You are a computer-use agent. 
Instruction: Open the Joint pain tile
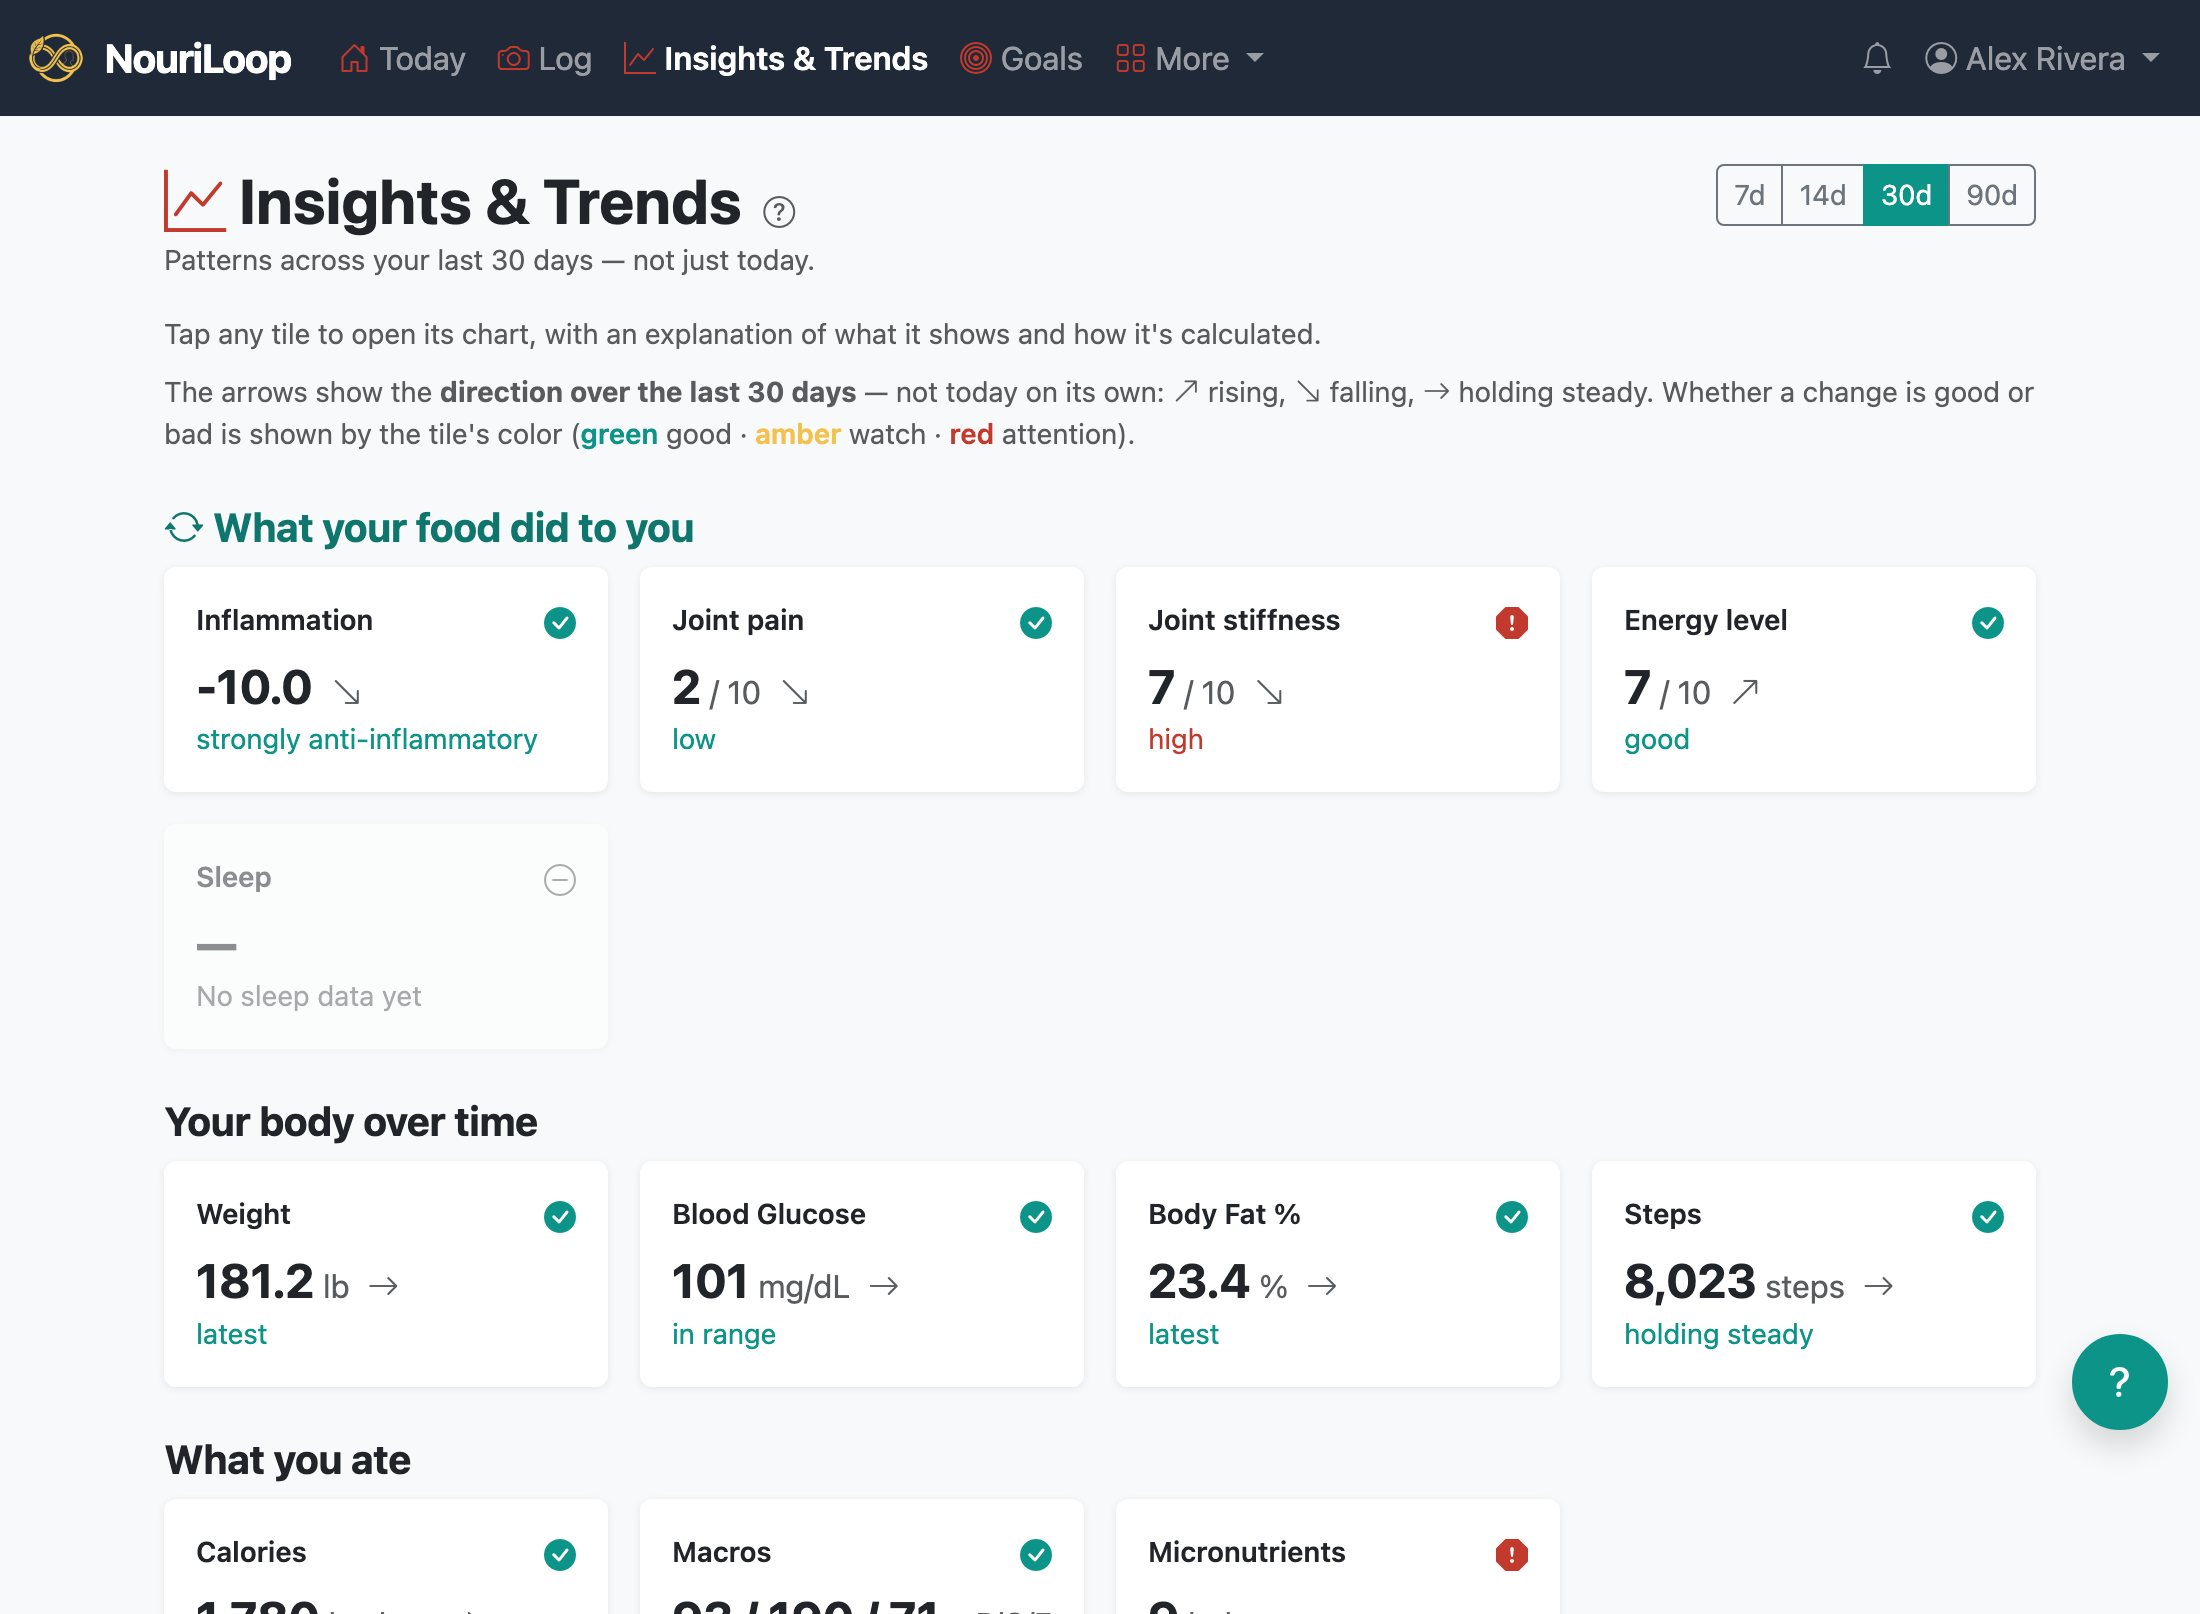(862, 679)
